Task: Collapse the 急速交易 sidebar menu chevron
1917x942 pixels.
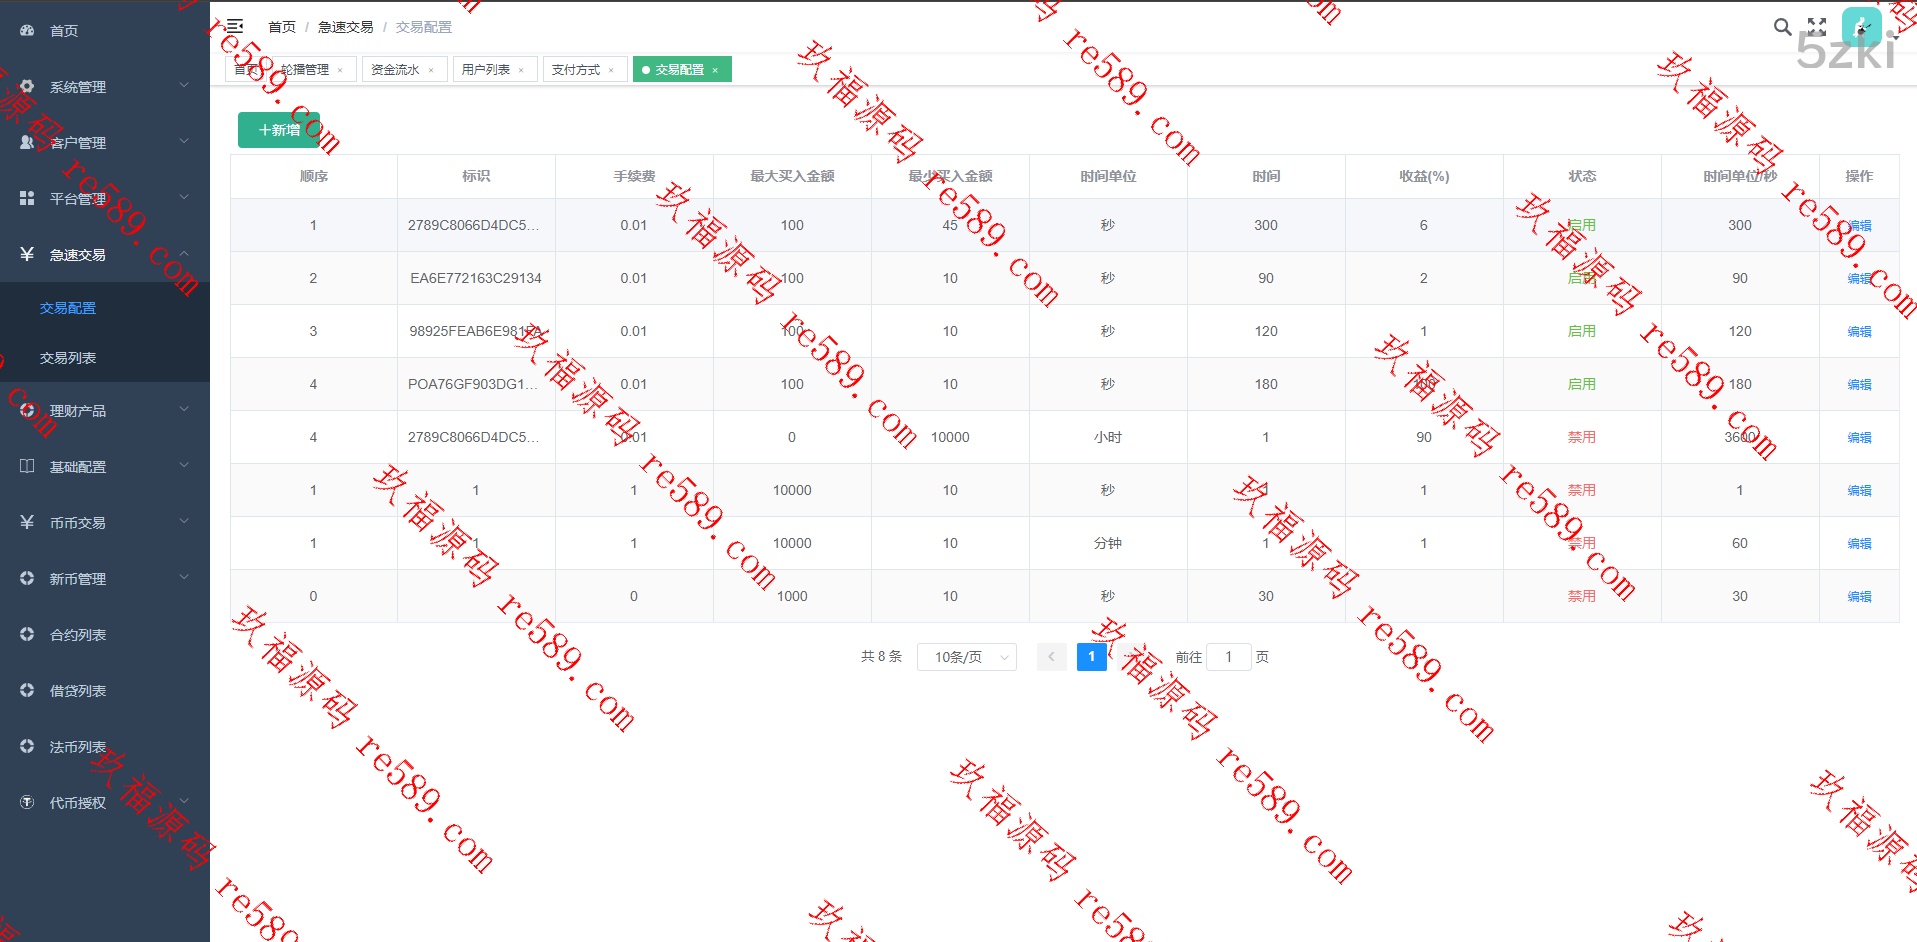Action: (184, 254)
